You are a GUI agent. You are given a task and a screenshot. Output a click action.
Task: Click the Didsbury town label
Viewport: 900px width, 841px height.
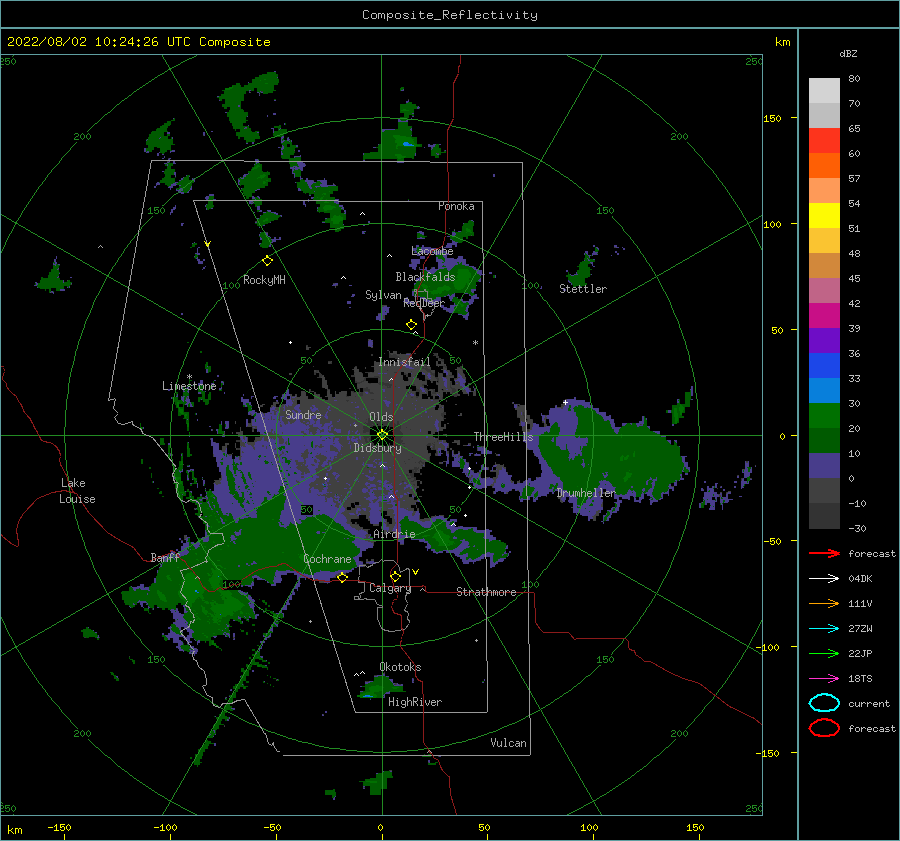(377, 448)
